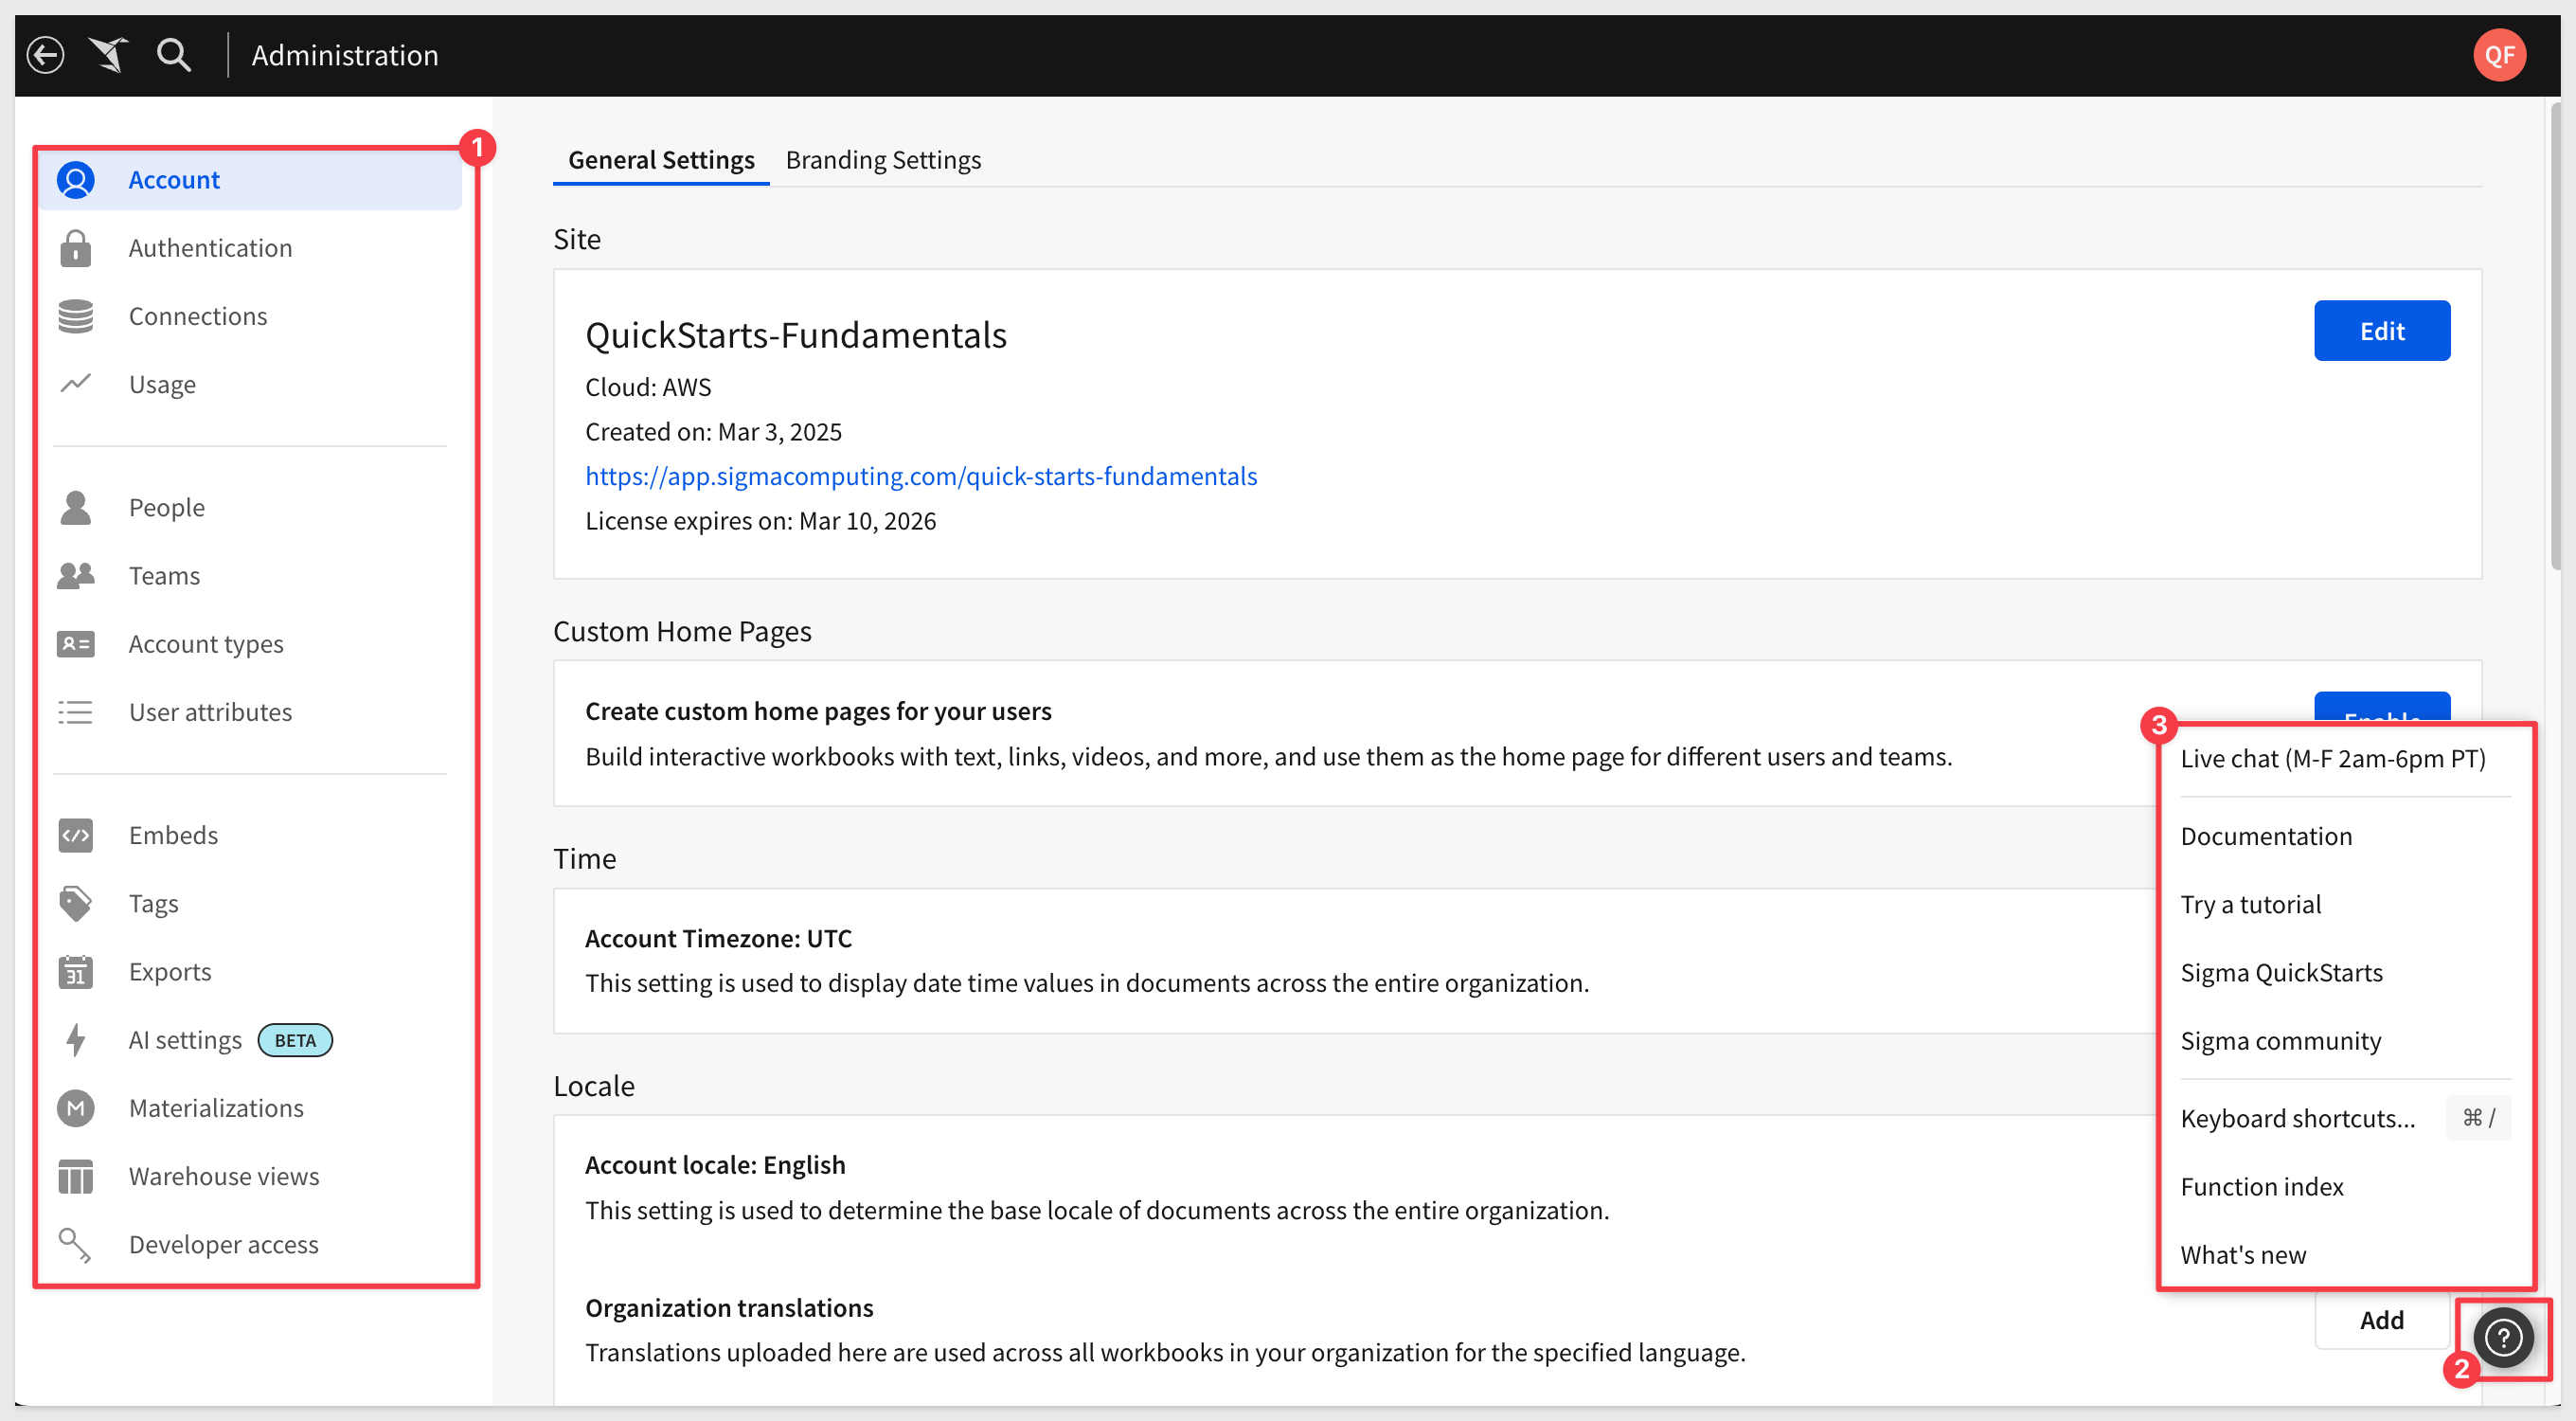This screenshot has width=2576, height=1421.
Task: Click the Authentication lock icon
Action: [76, 248]
